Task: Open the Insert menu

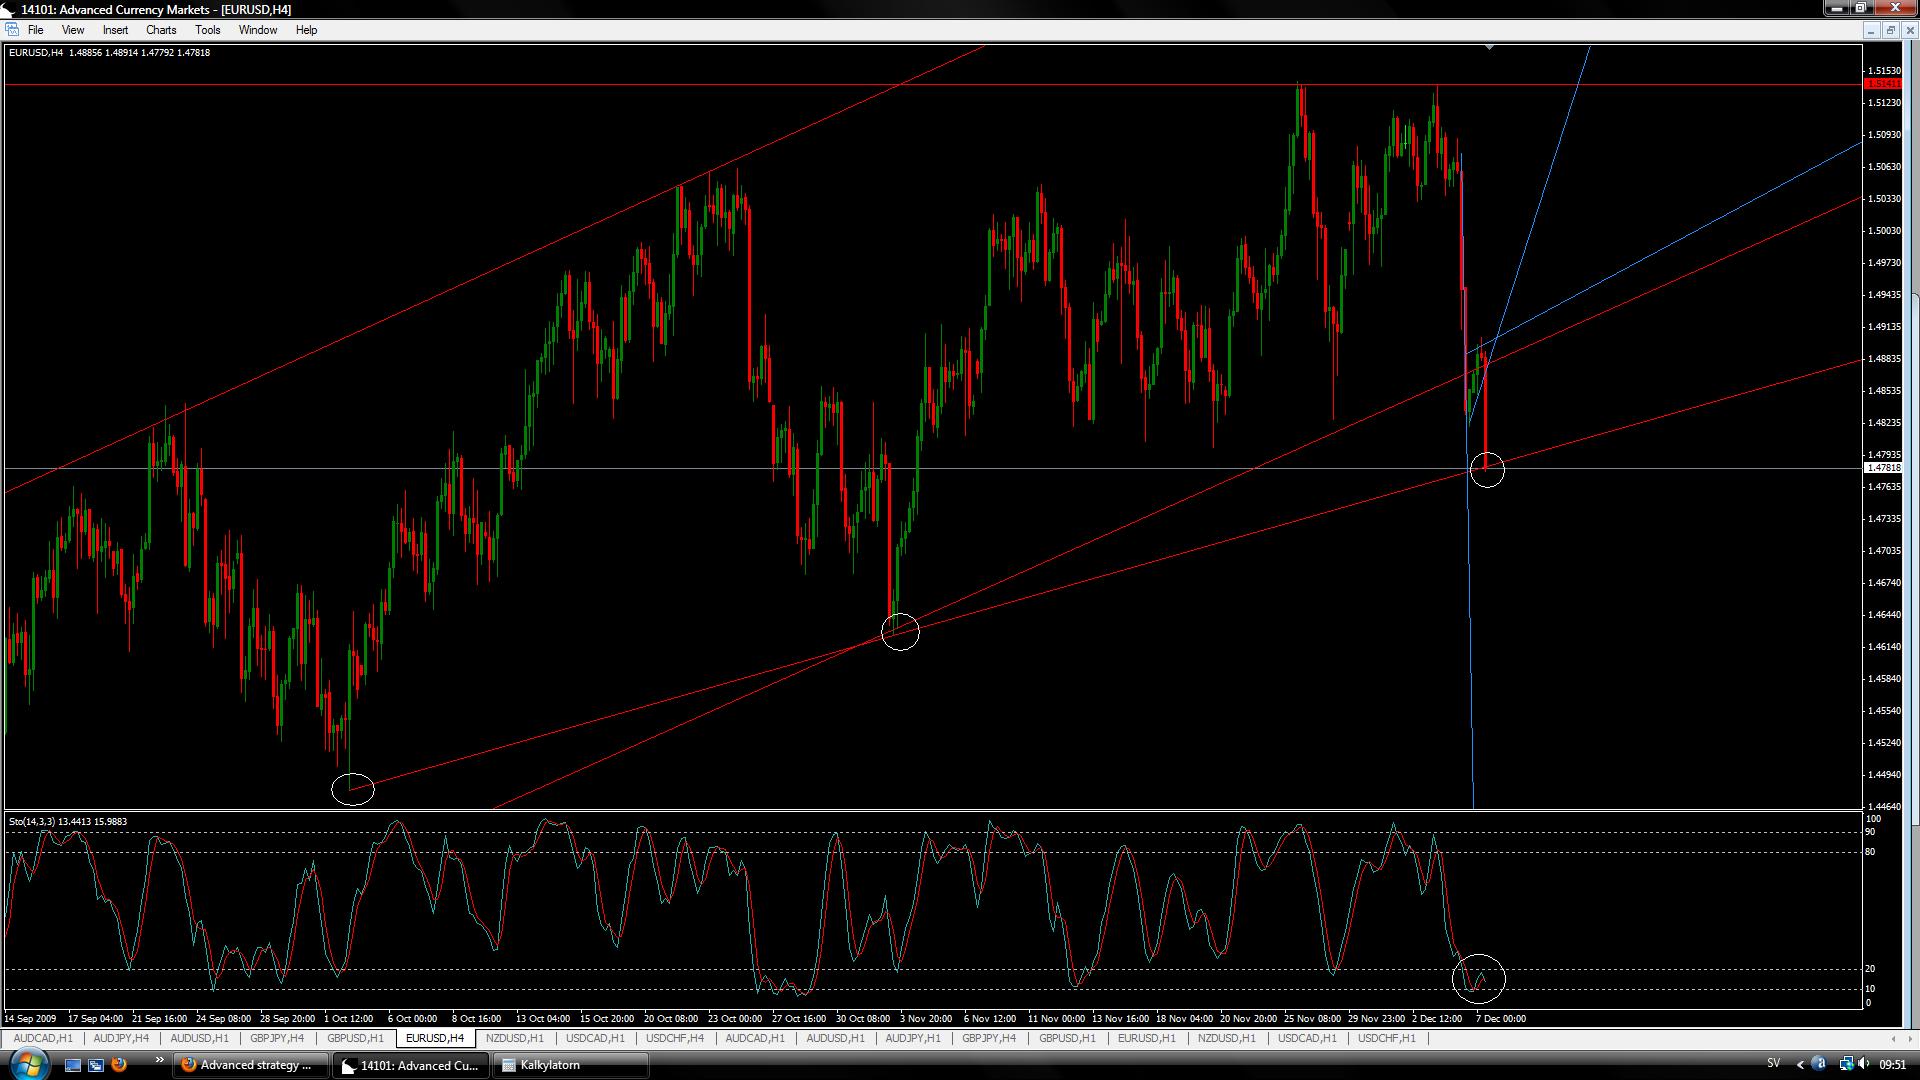Action: [x=115, y=30]
